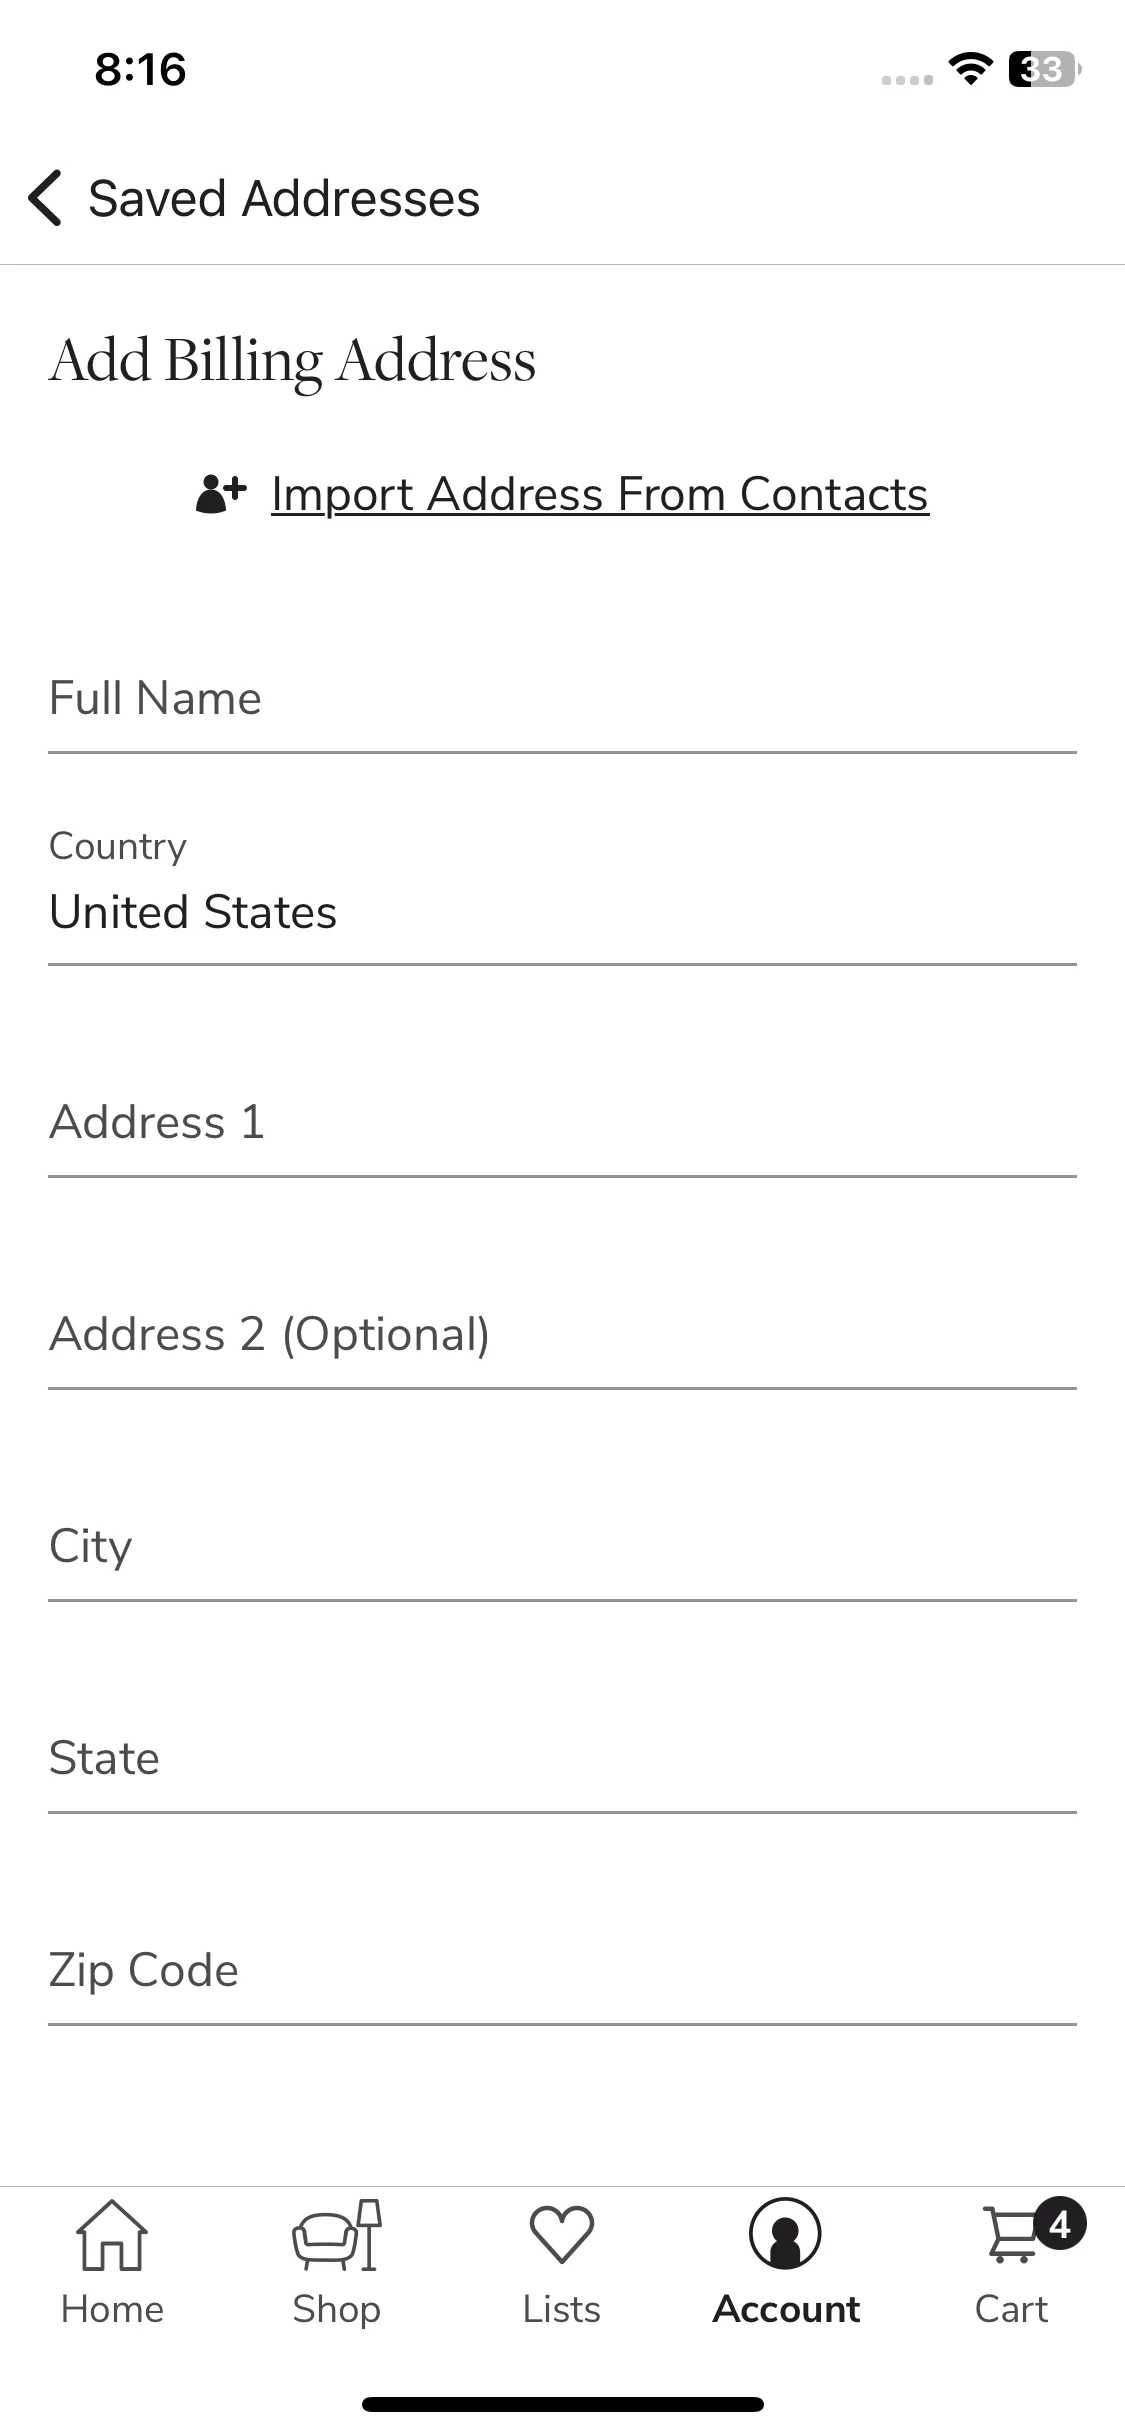
Task: Check the battery indicator in status bar
Action: 1045,69
